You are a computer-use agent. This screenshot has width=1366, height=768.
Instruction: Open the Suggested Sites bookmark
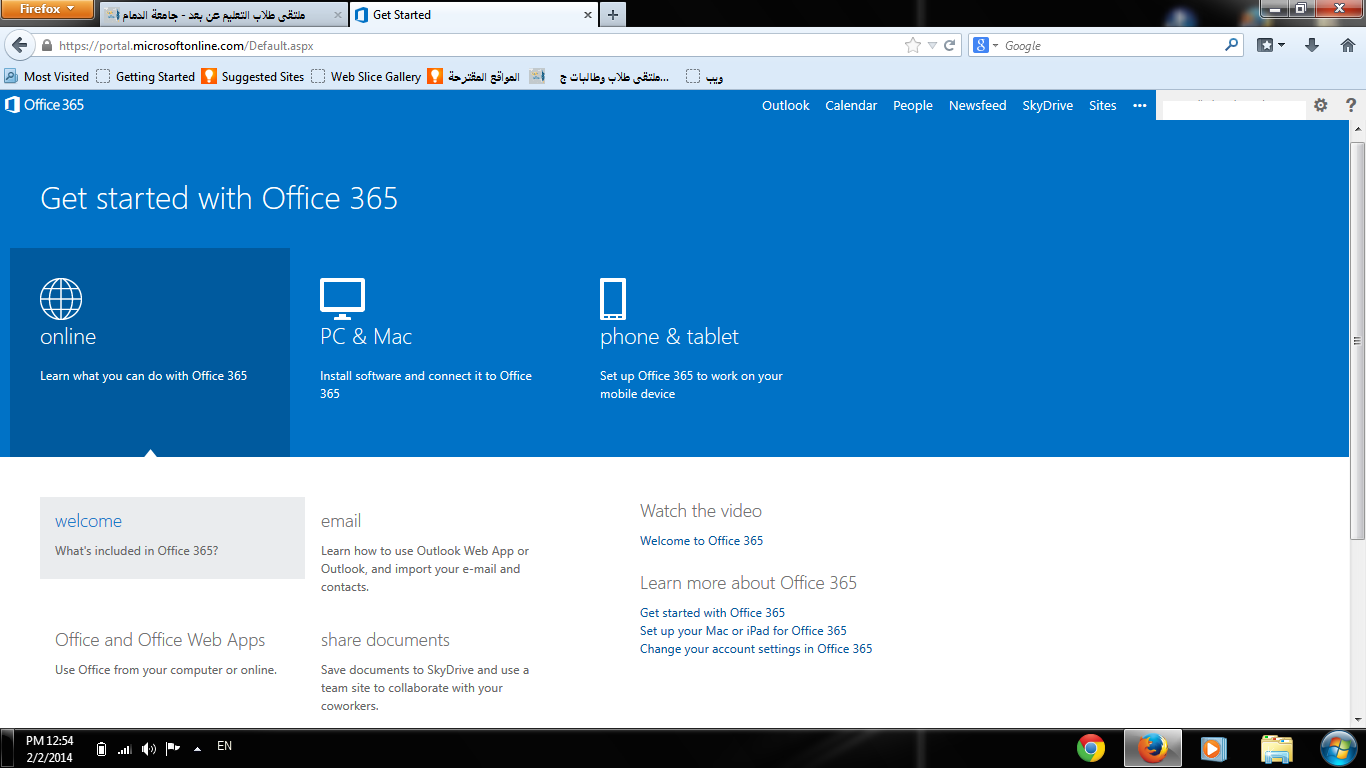point(253,76)
